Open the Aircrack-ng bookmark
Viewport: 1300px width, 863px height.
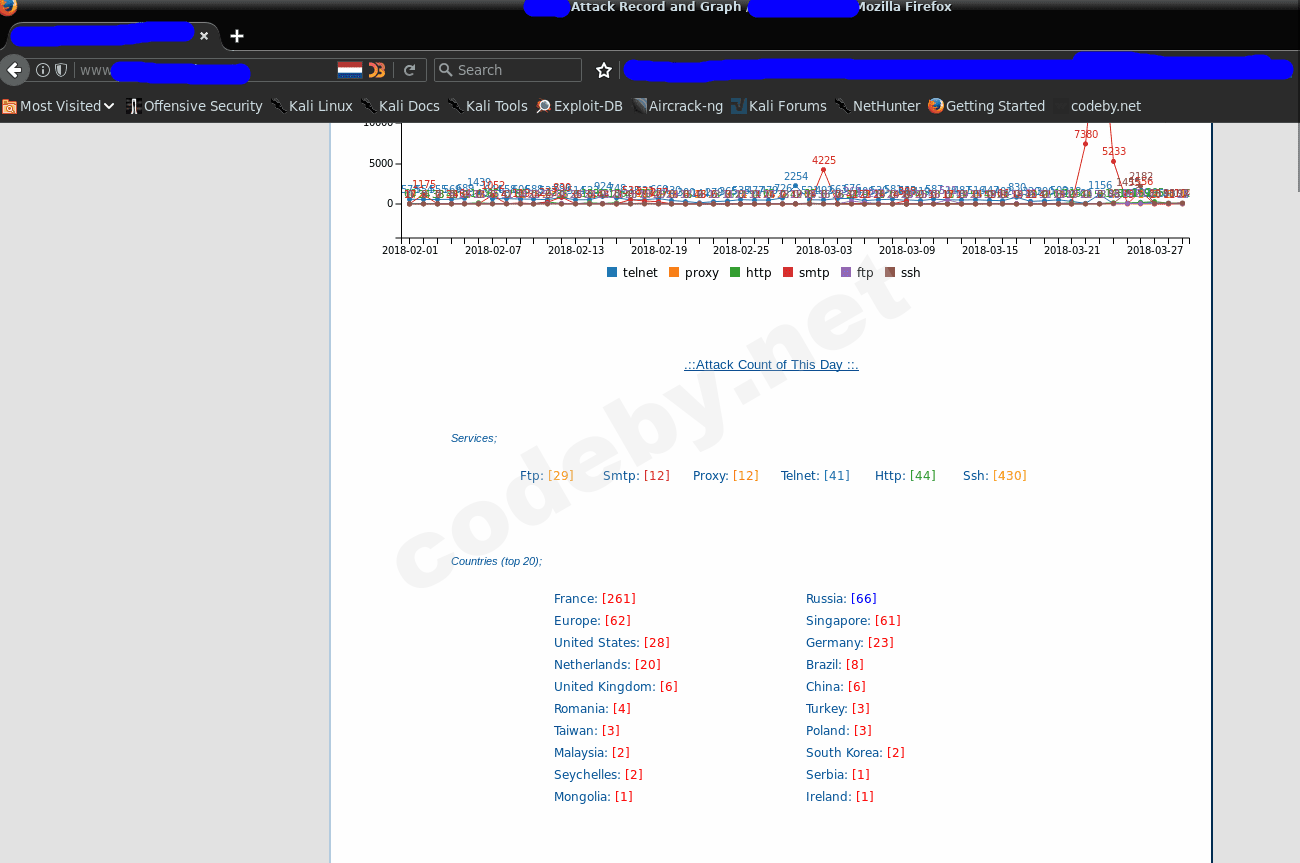click(678, 106)
